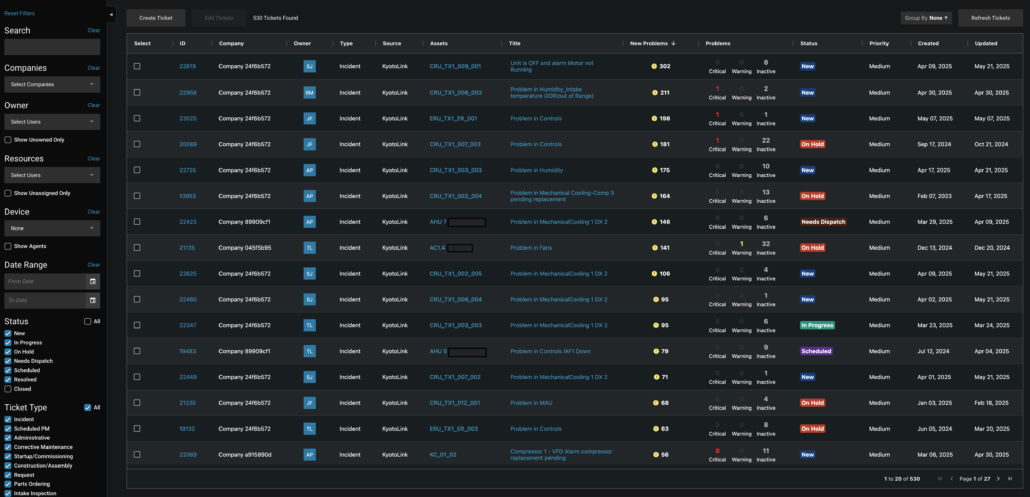Uncheck the Ticket Type All checkbox
1030x497 pixels.
tap(87, 408)
